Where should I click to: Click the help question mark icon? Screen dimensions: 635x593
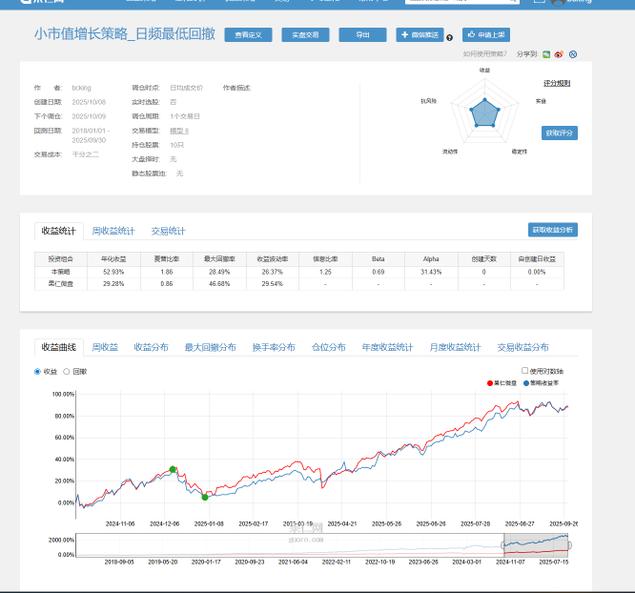point(449,37)
